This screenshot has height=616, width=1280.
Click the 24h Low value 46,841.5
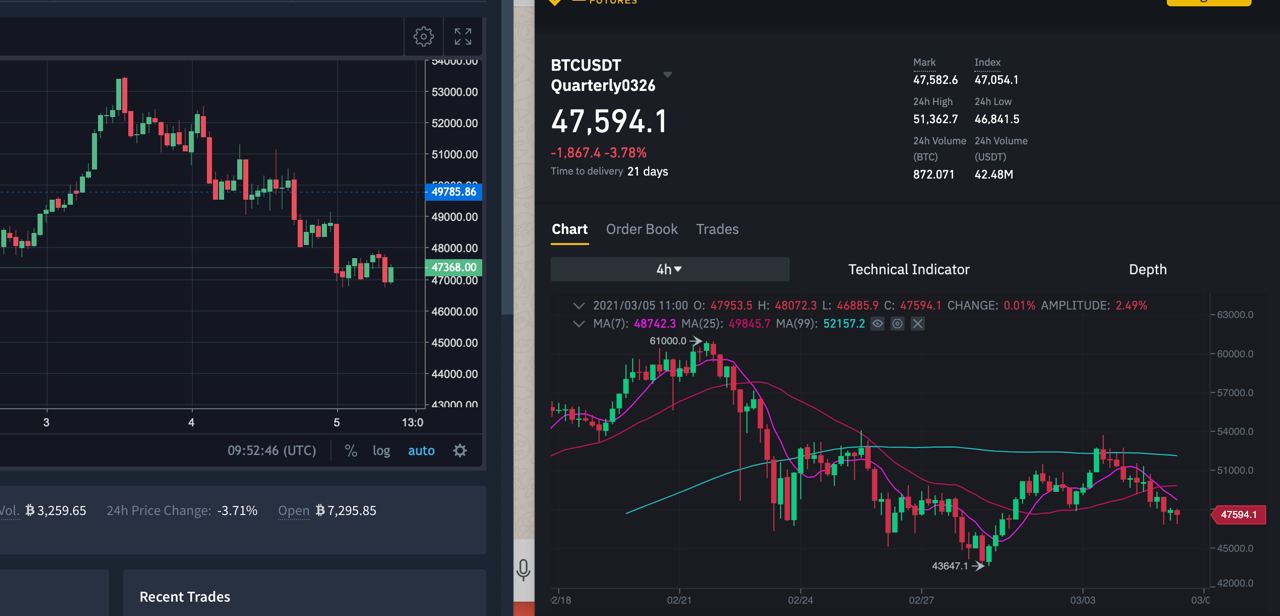[997, 119]
